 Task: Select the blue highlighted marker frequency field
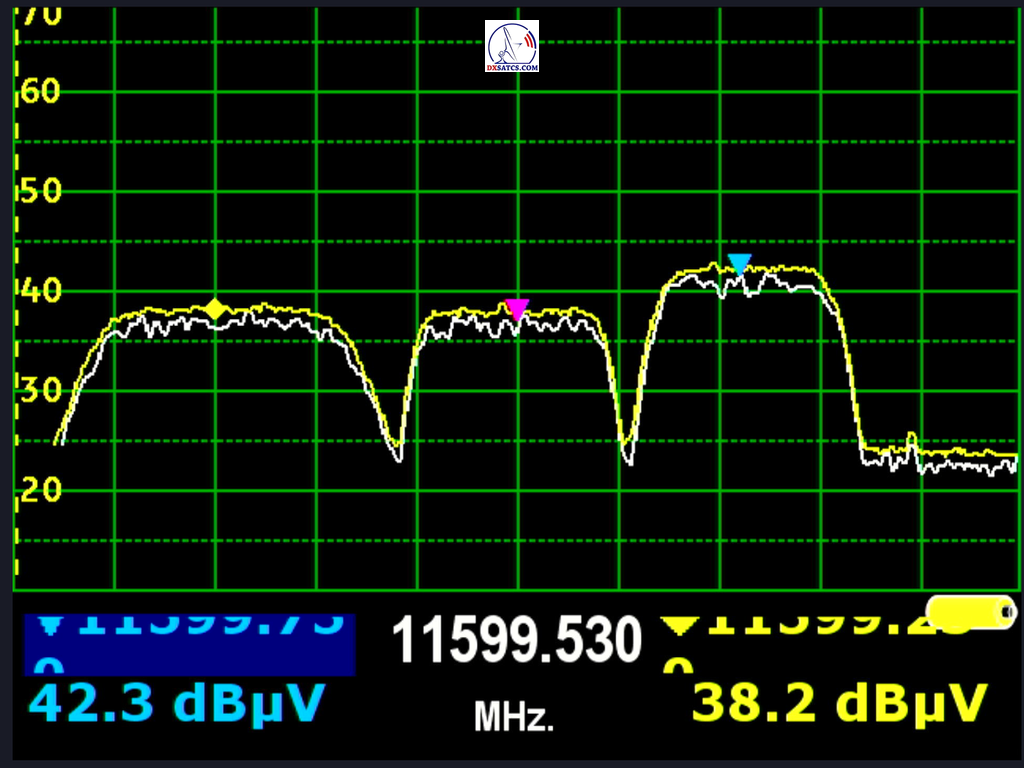click(x=190, y=644)
